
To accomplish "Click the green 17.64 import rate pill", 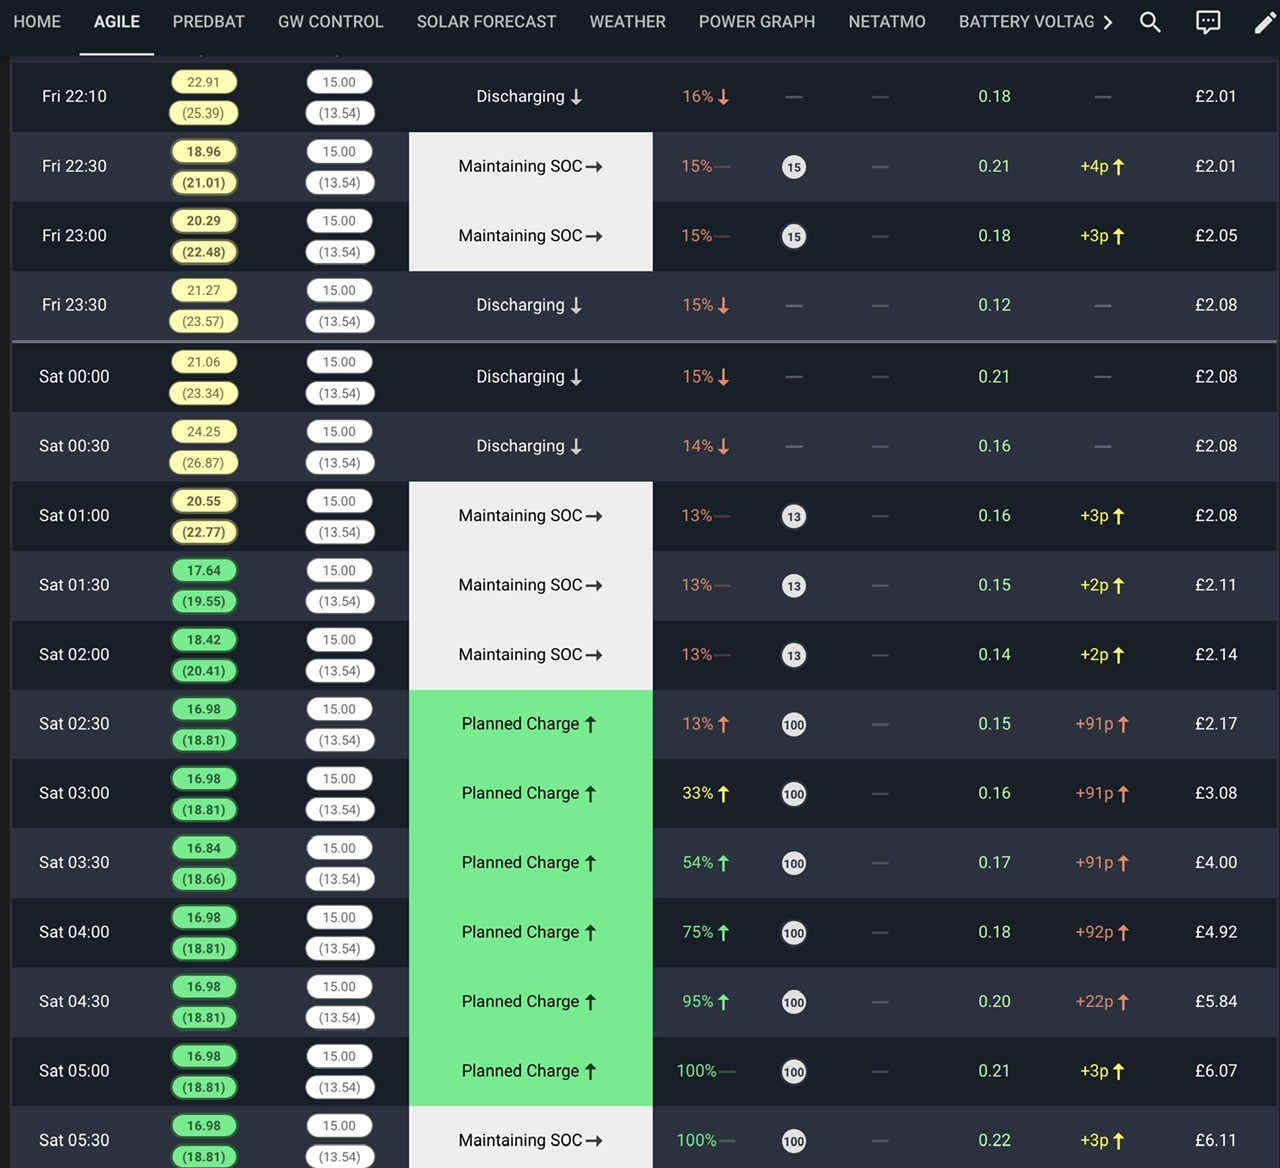I will [x=204, y=570].
